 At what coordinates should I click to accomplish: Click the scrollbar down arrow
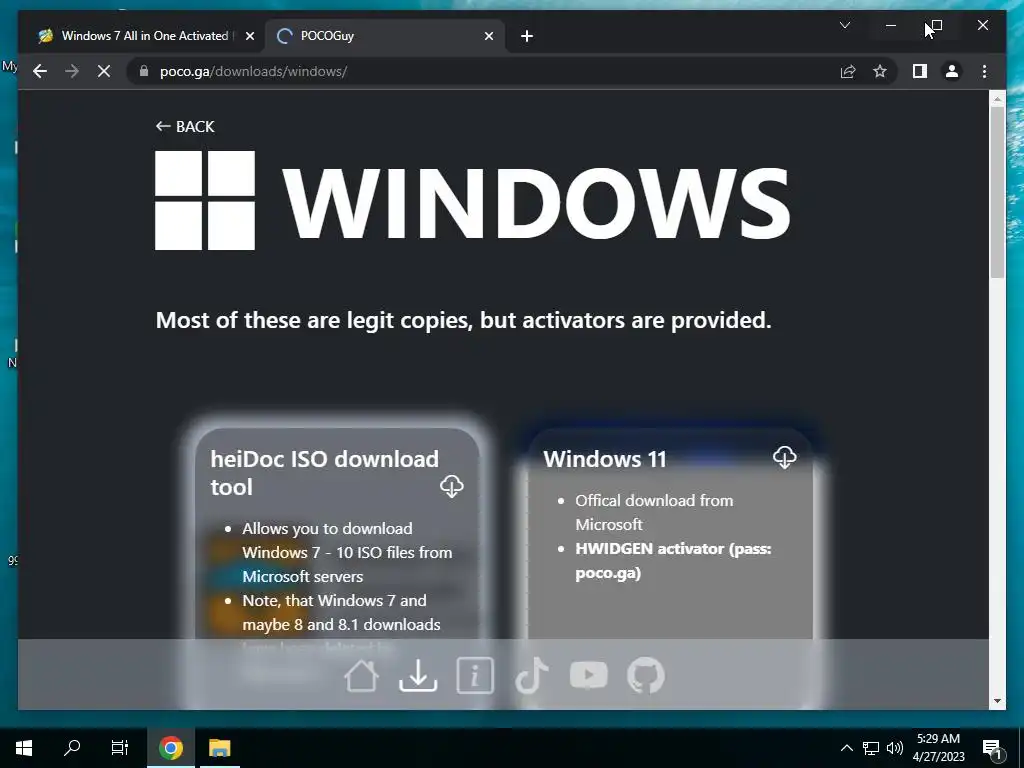(997, 701)
